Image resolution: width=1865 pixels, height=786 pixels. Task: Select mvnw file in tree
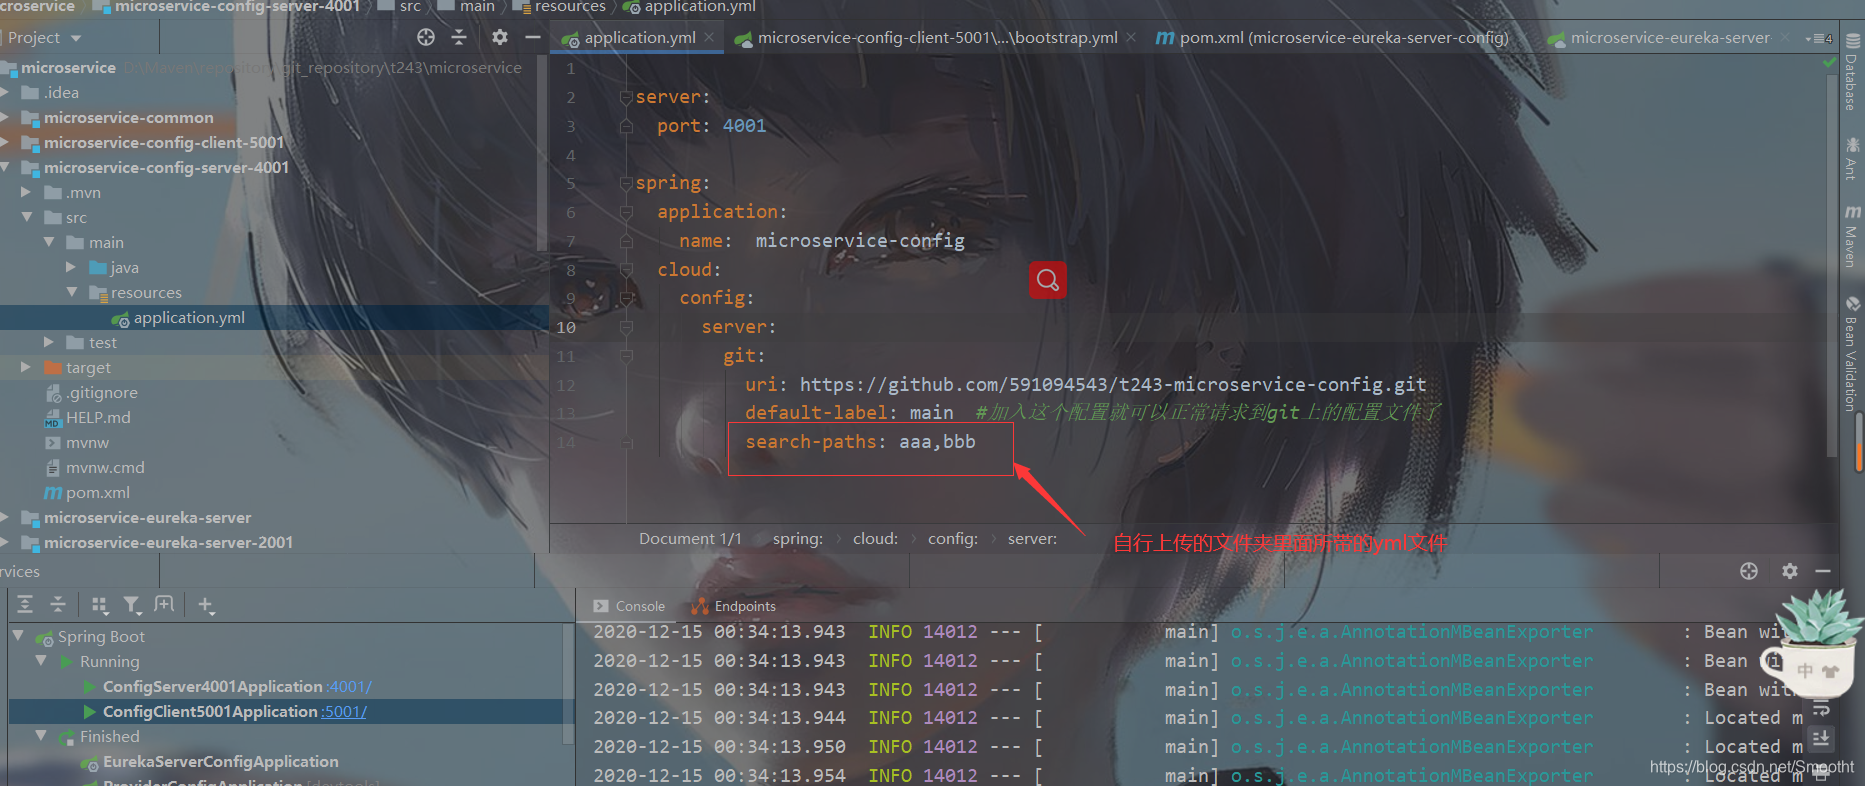click(87, 442)
